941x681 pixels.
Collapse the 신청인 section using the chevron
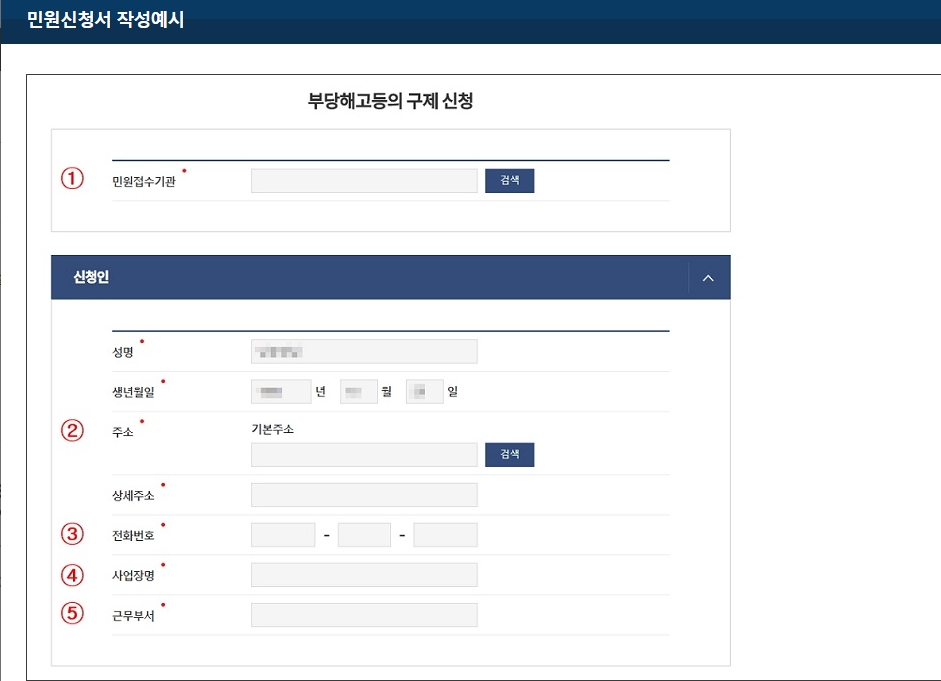708,277
